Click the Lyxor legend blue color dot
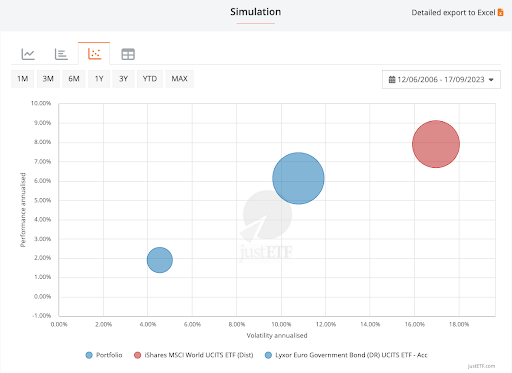This screenshot has height=373, width=512. (x=268, y=355)
